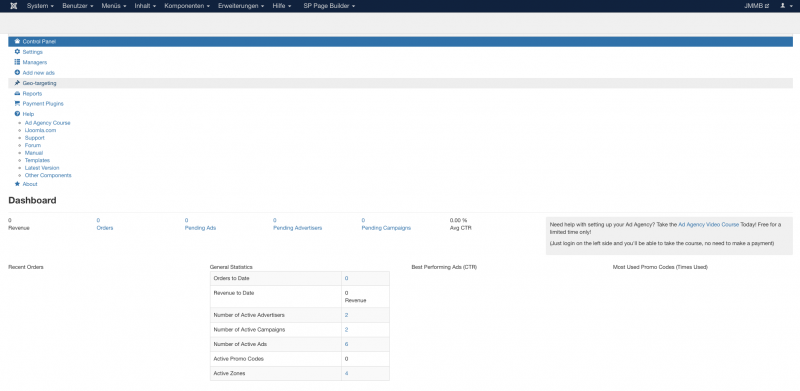Open the Hilfe dropdown menu

282,6
